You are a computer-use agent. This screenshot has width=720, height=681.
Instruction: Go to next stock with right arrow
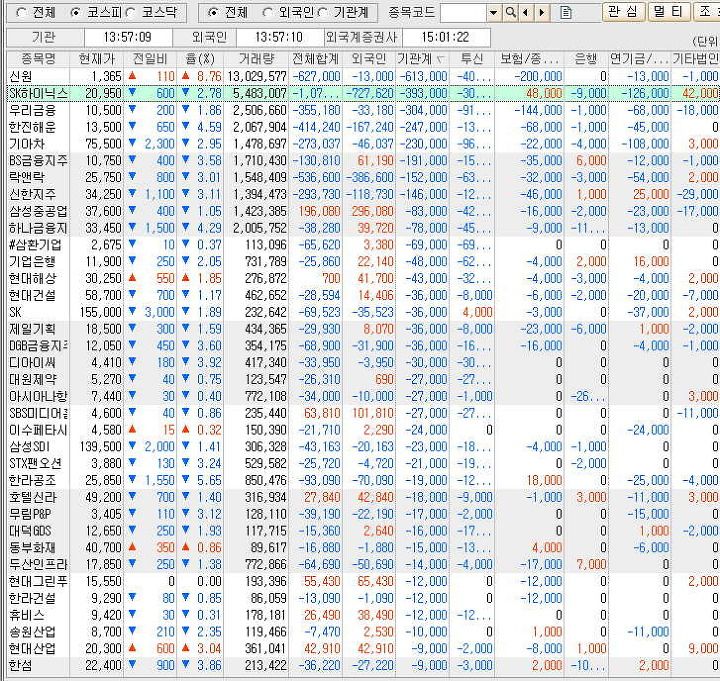point(542,12)
